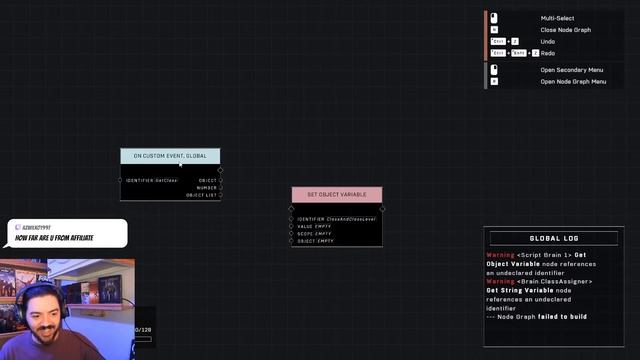Click the Identifier value field on On Custom Event node
The image size is (640, 360).
coord(167,180)
